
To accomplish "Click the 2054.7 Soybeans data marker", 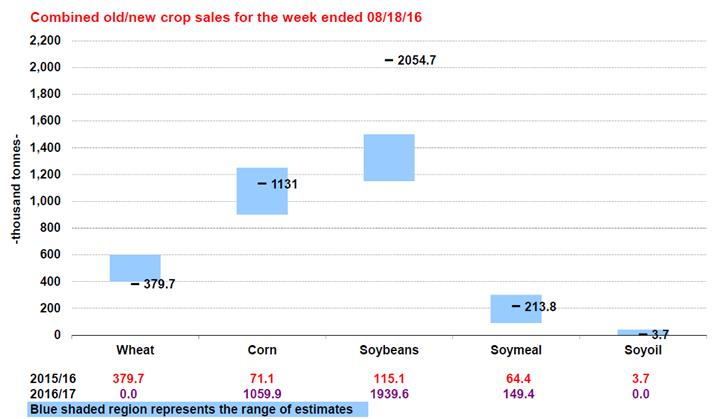I will coord(389,61).
